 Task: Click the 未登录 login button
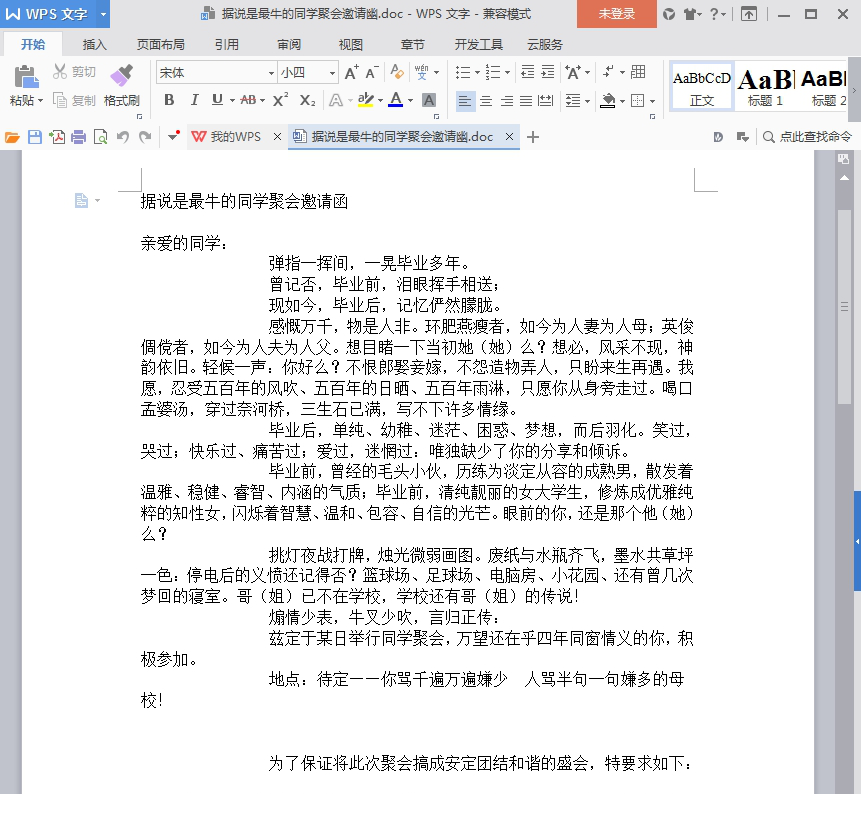(x=617, y=14)
